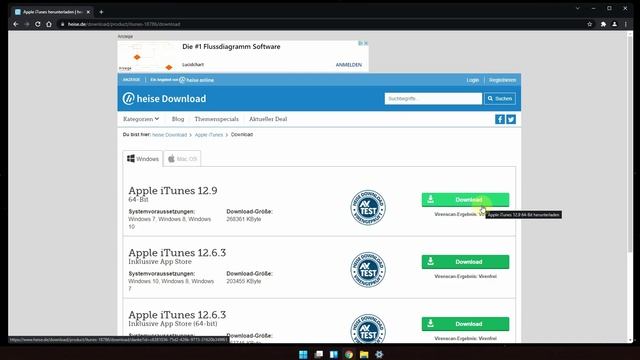Go to the browser home icon

(x=49, y=24)
